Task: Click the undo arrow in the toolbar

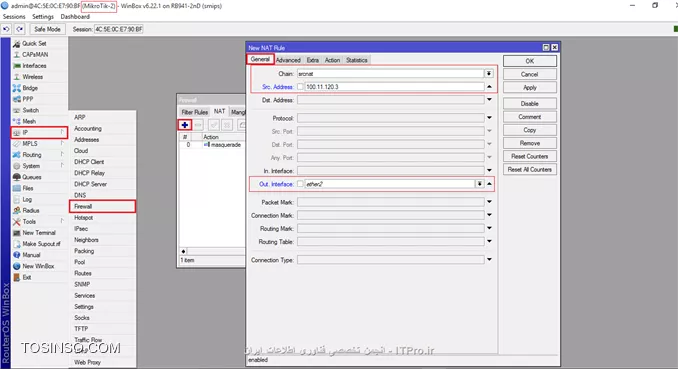Action: coord(6,29)
